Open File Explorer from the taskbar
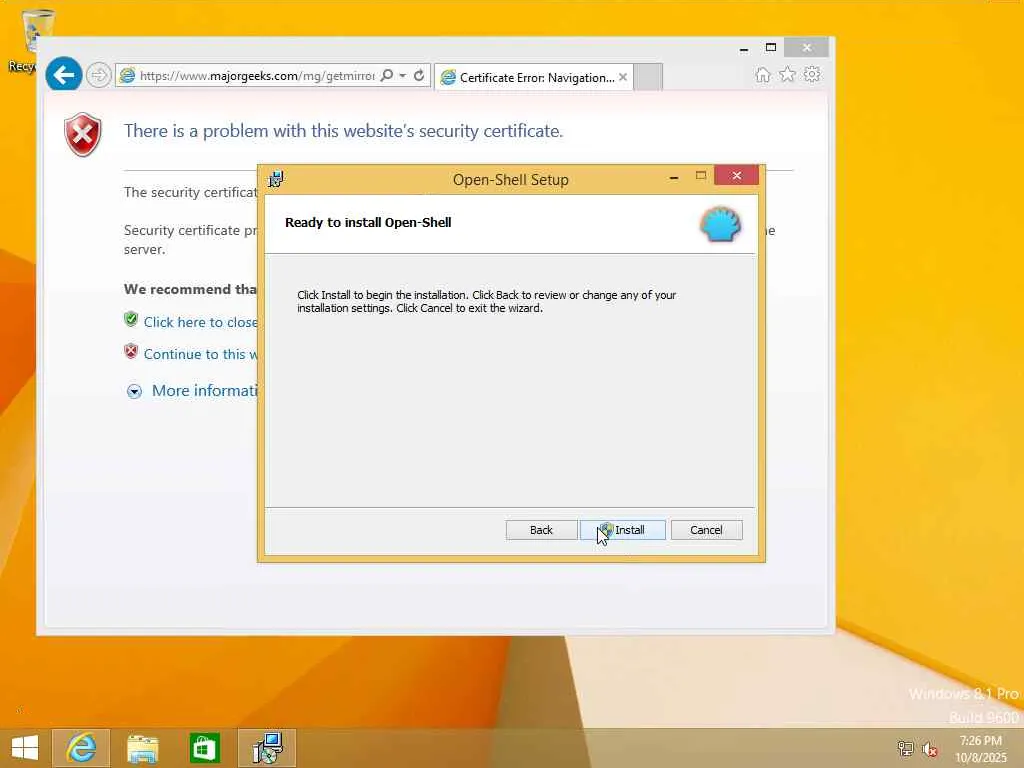Screen dimensions: 1024x768 click(142, 748)
